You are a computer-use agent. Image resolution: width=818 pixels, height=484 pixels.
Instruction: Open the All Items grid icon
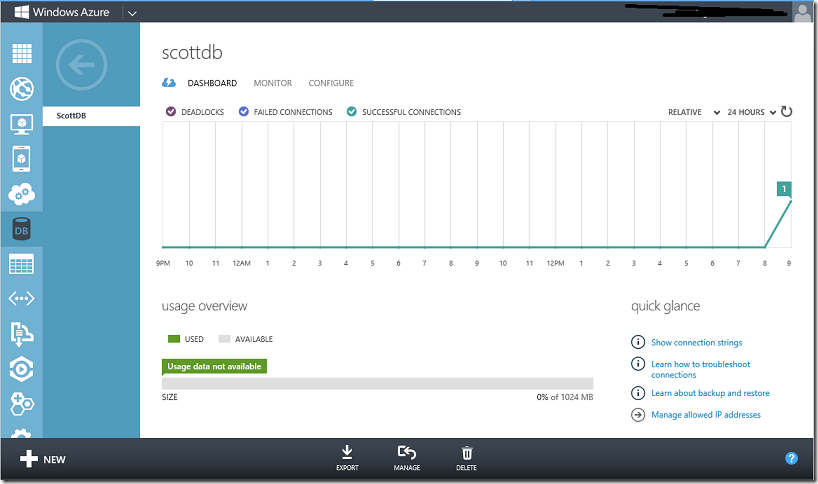click(x=21, y=53)
